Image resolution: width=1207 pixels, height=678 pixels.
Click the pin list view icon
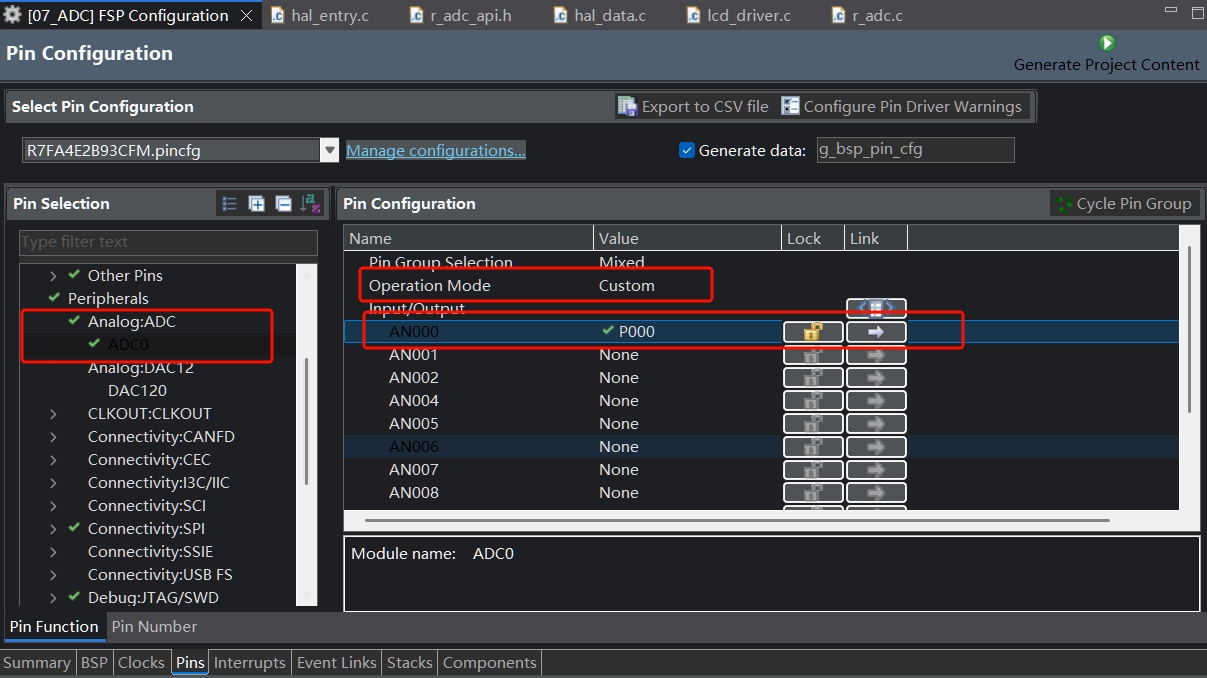tap(230, 204)
